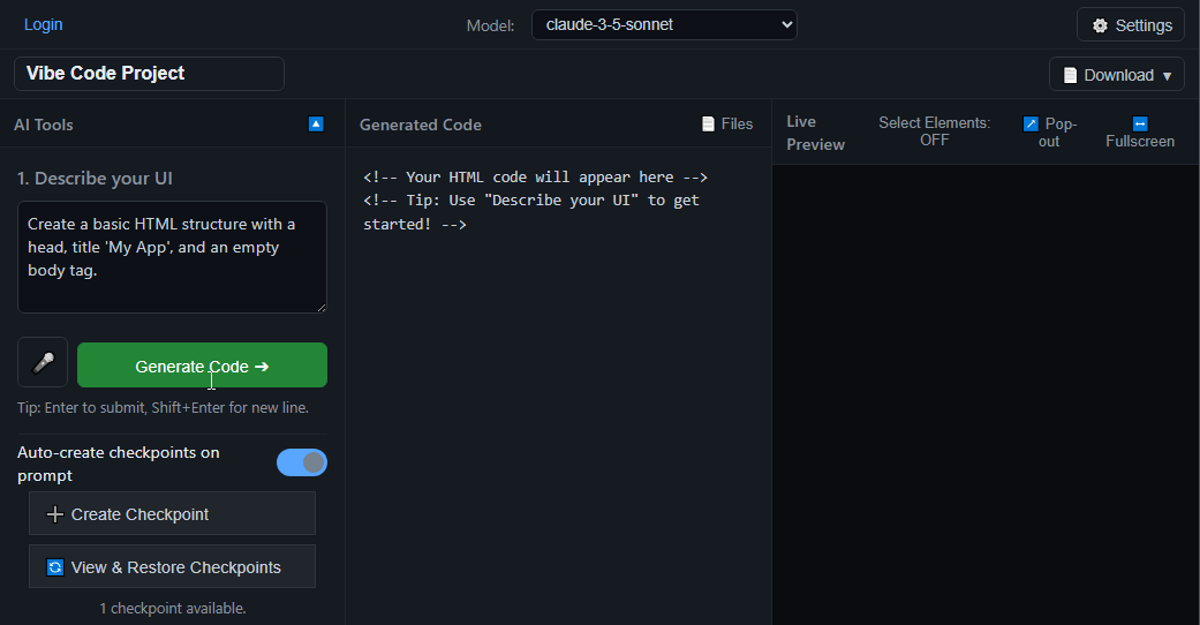Image resolution: width=1200 pixels, height=625 pixels.
Task: Click the Settings gear icon
Action: click(1100, 26)
